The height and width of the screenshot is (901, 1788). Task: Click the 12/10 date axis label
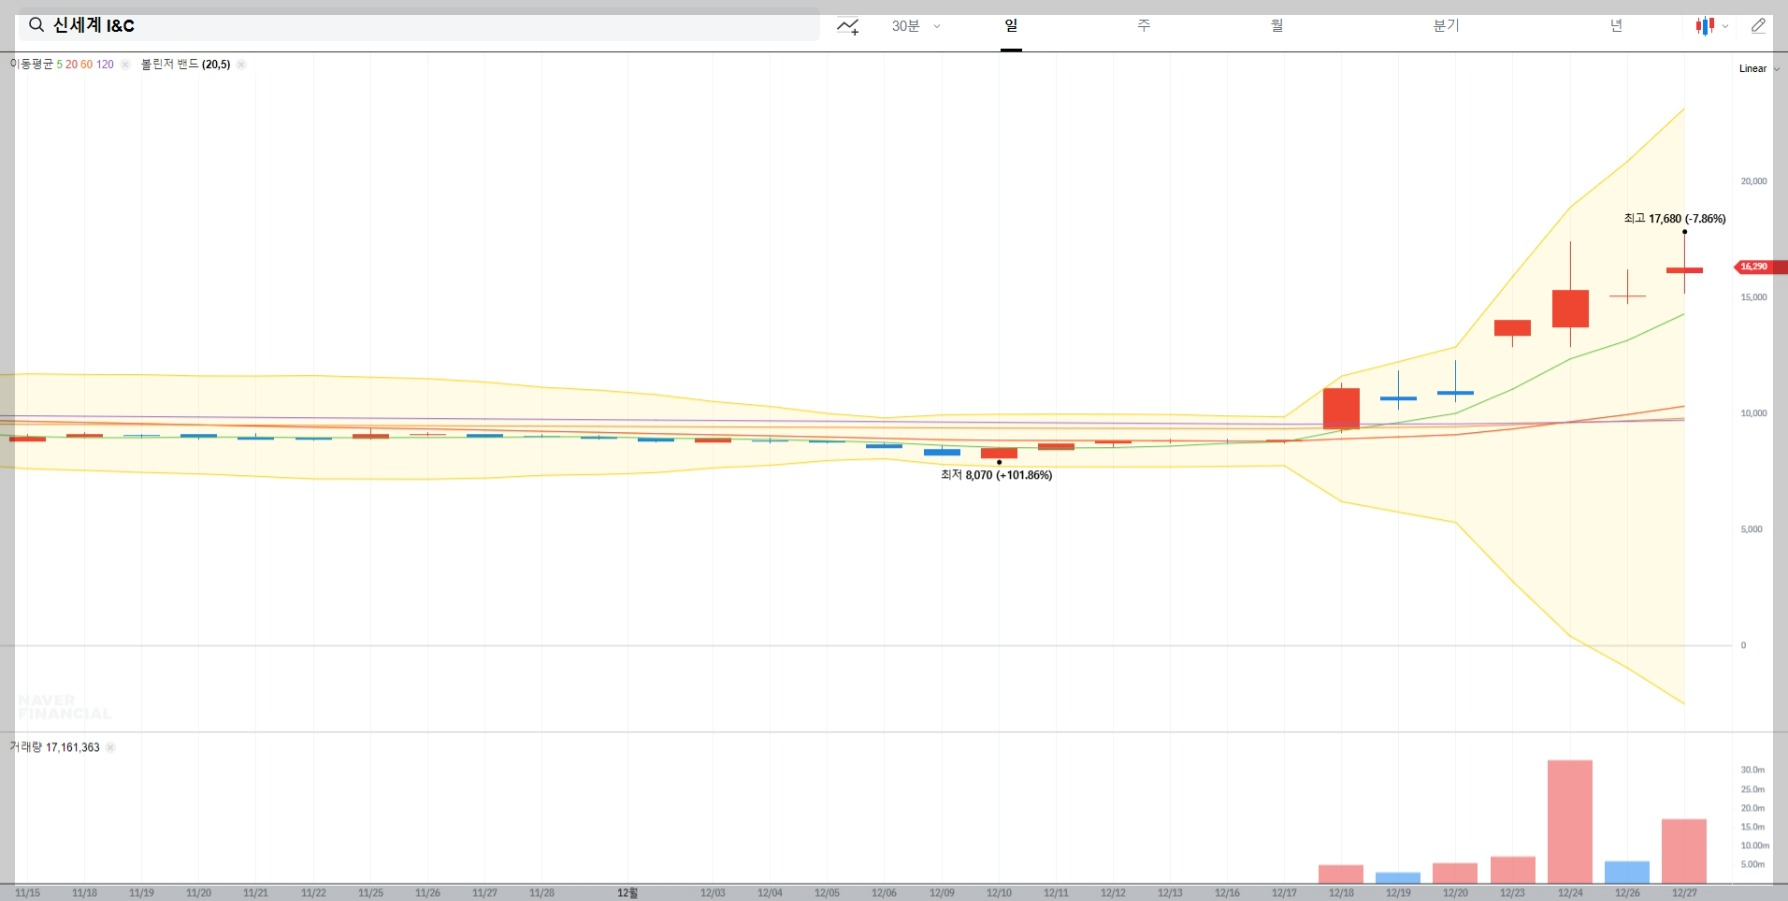point(999,893)
